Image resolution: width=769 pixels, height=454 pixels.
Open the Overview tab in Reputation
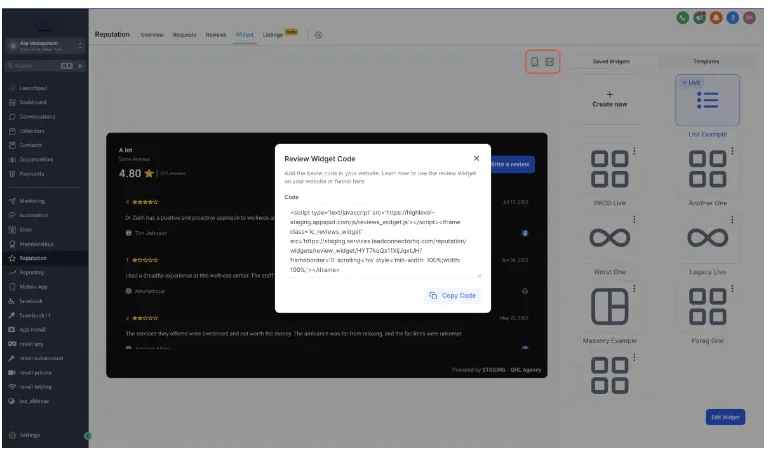(152, 35)
